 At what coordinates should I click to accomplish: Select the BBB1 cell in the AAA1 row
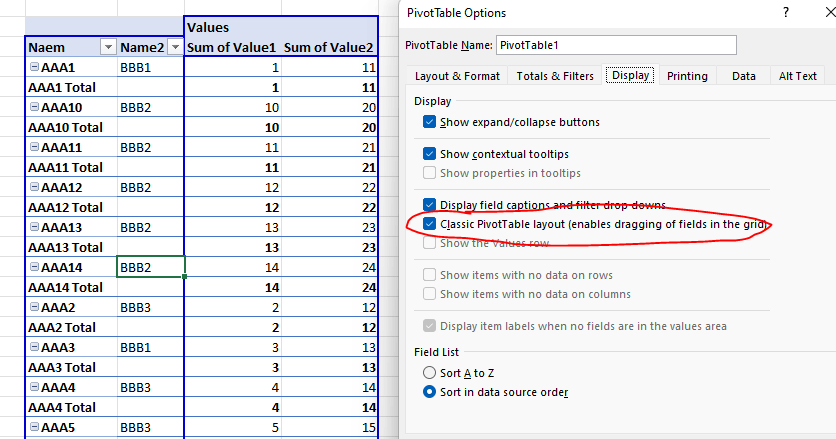pos(150,67)
